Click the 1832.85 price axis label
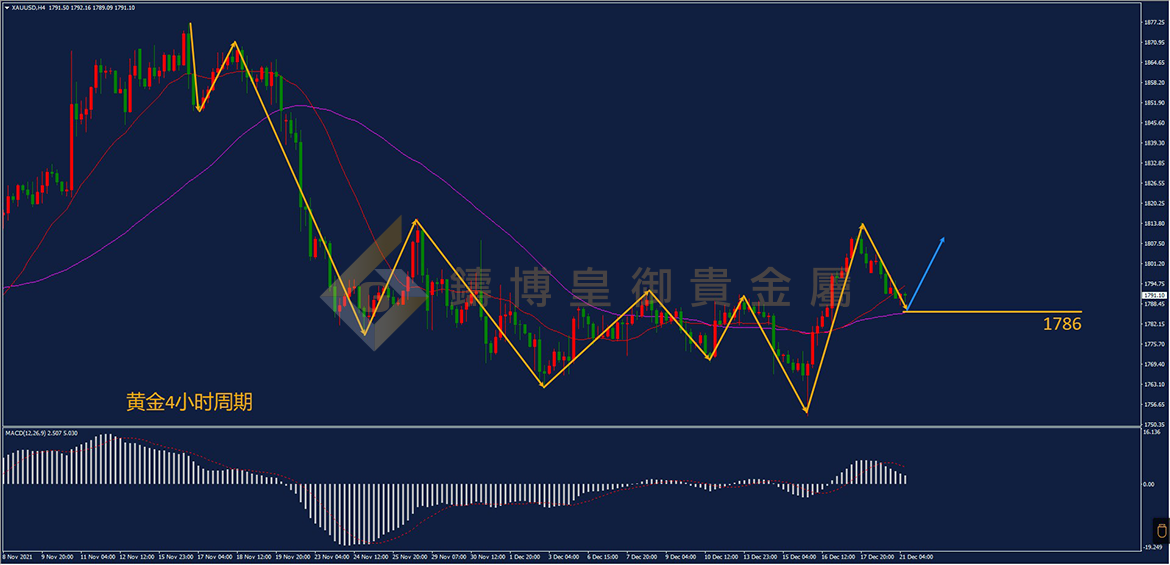The height and width of the screenshot is (565, 1170). [x=1153, y=163]
